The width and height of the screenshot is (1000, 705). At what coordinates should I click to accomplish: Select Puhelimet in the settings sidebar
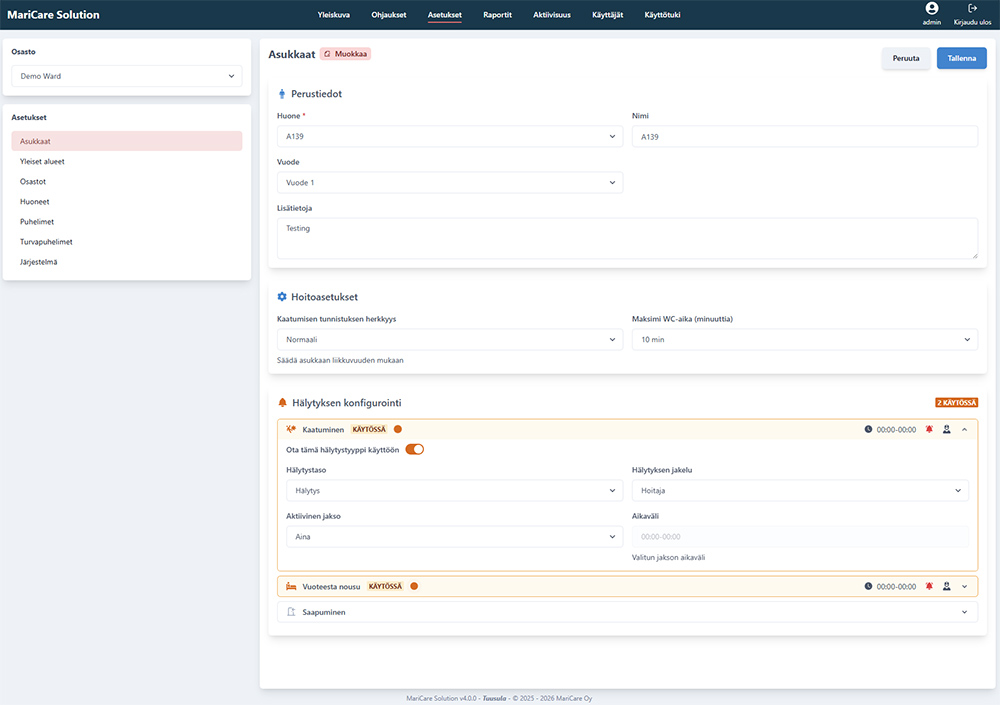point(38,222)
